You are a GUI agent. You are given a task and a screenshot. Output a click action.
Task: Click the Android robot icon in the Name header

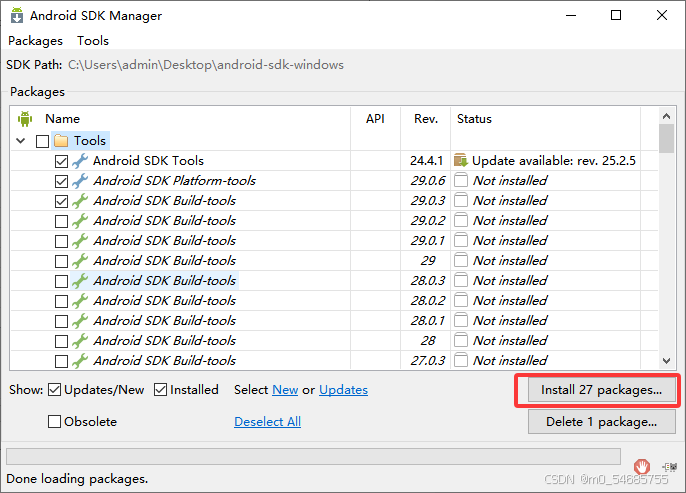pyautogui.click(x=25, y=119)
